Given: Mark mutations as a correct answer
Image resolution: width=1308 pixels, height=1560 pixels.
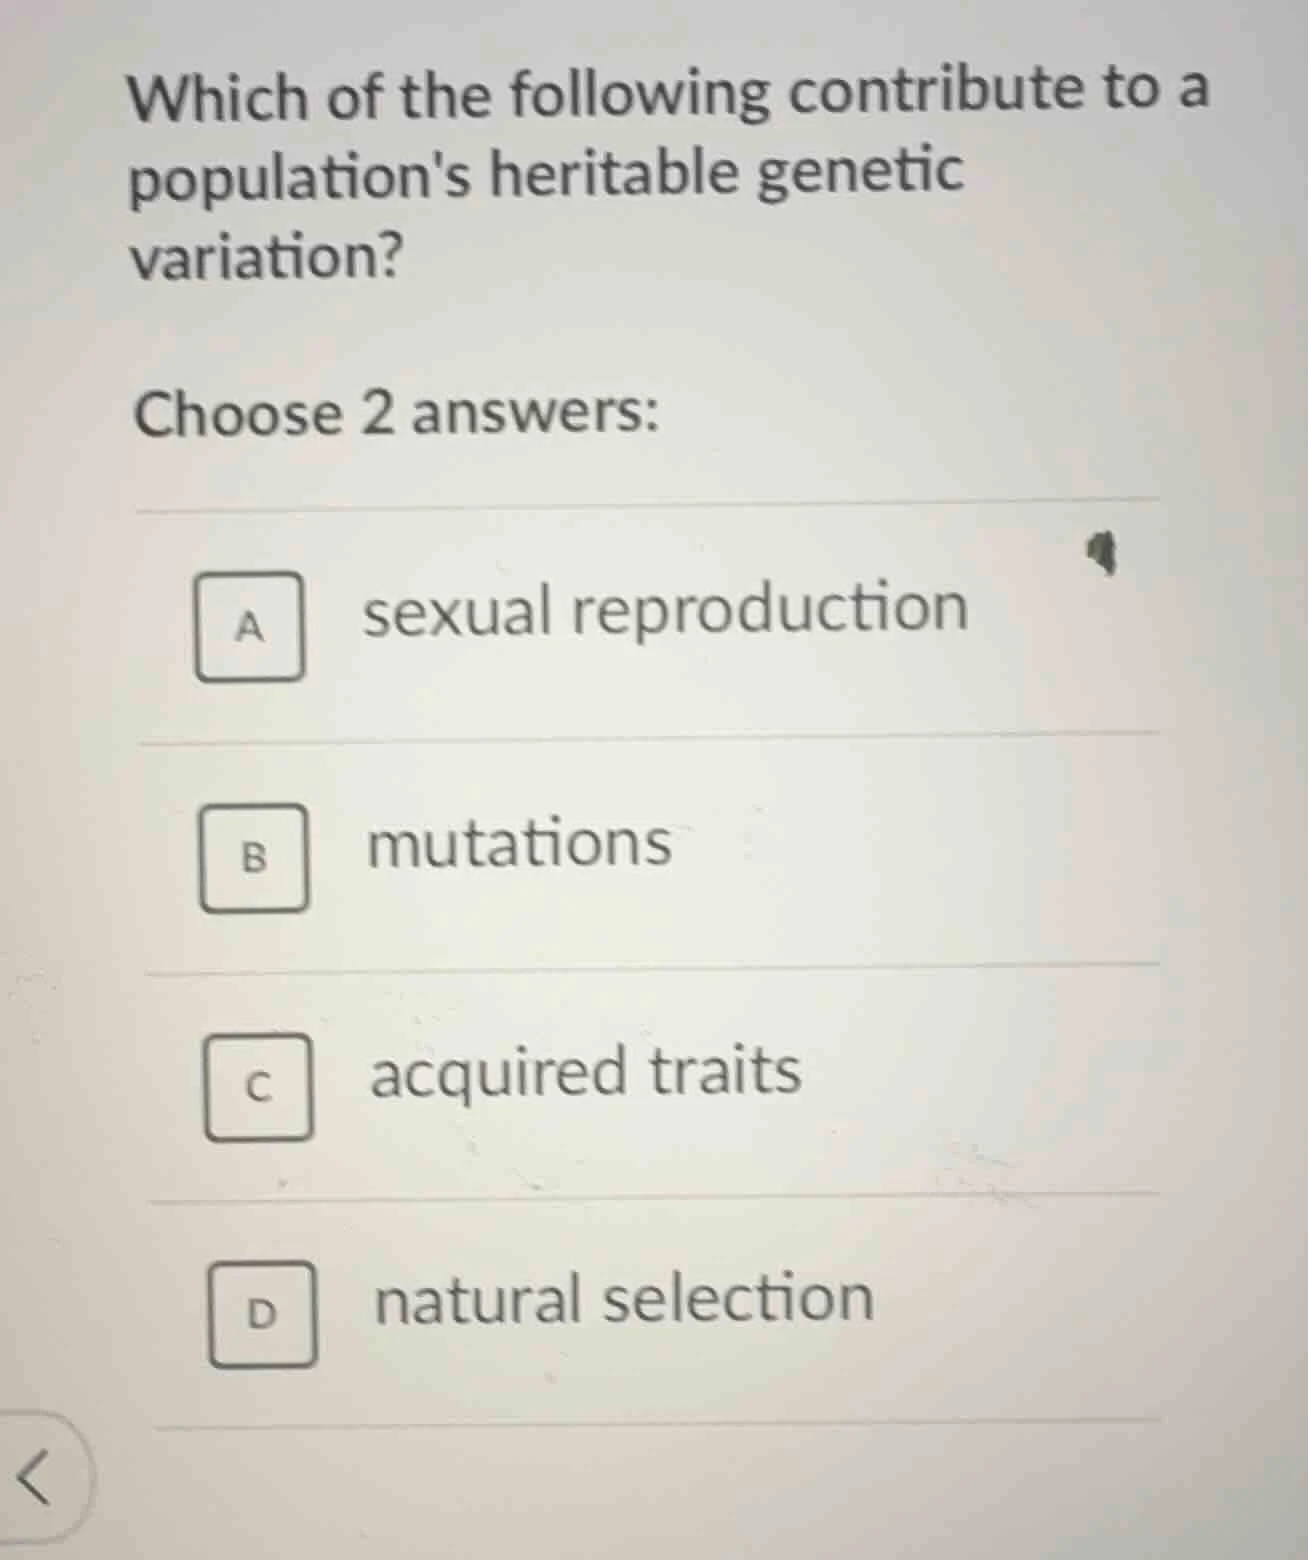Looking at the screenshot, I should coord(257,857).
